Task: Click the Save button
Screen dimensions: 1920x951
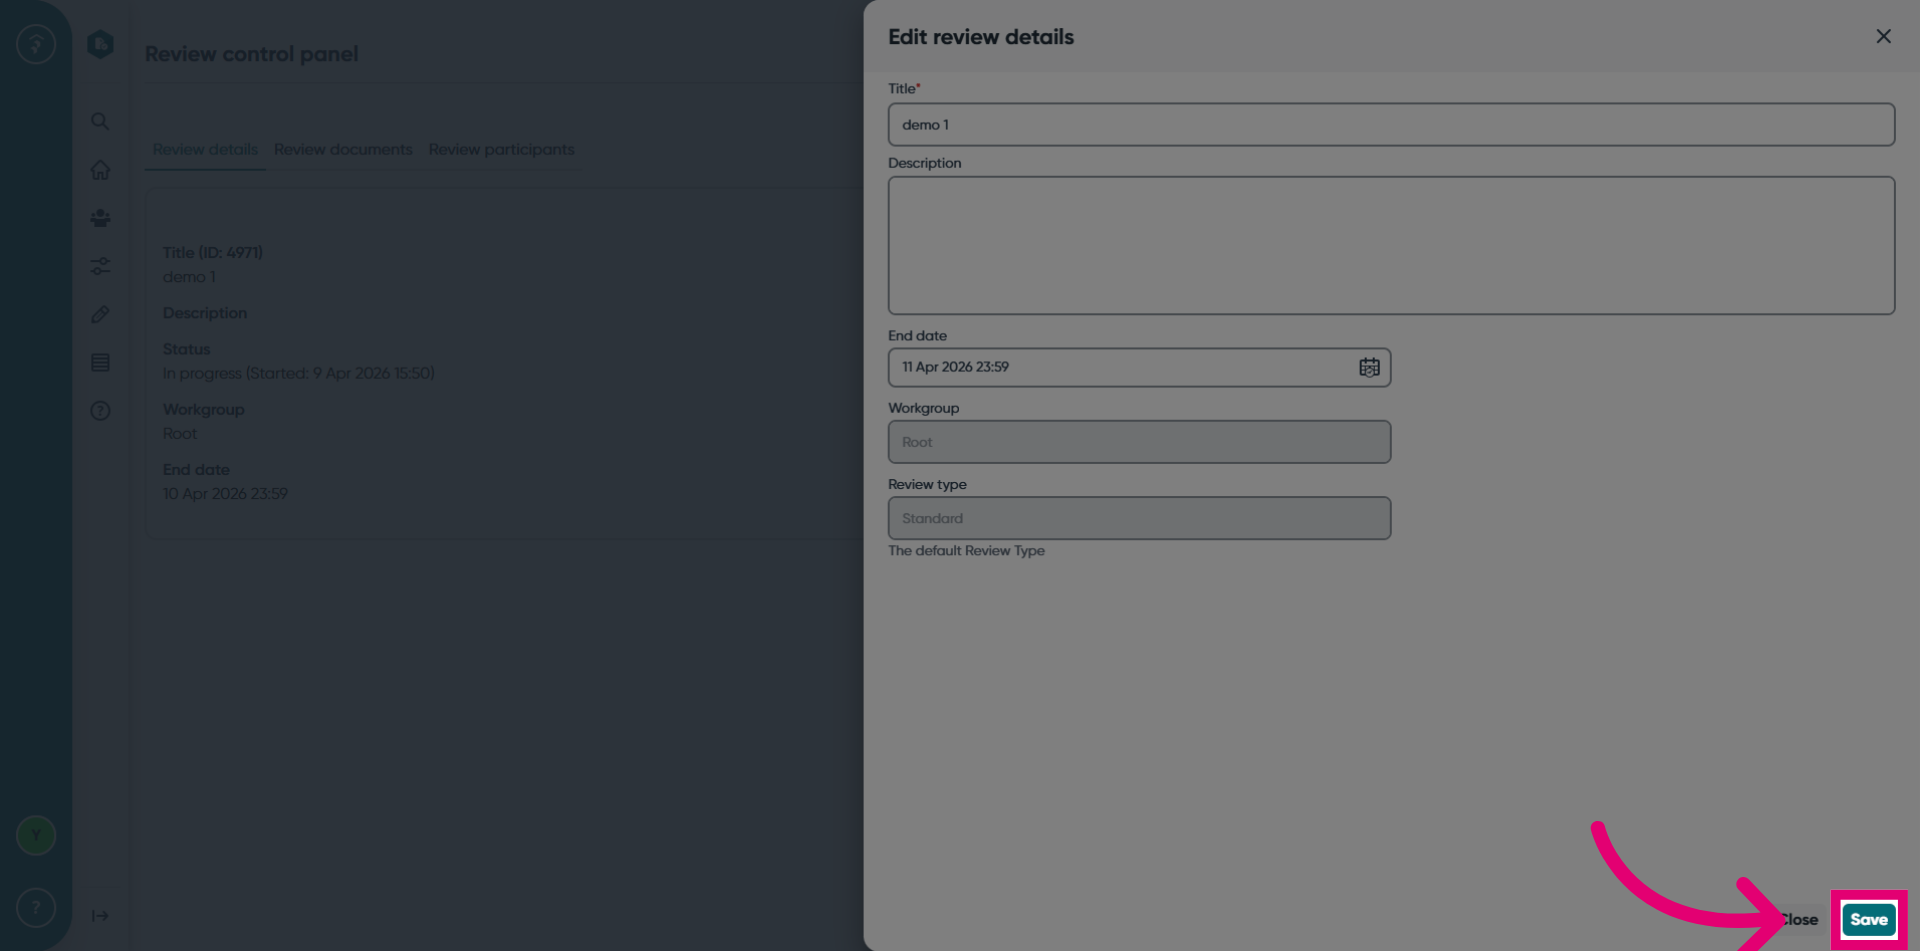Action: click(1868, 919)
